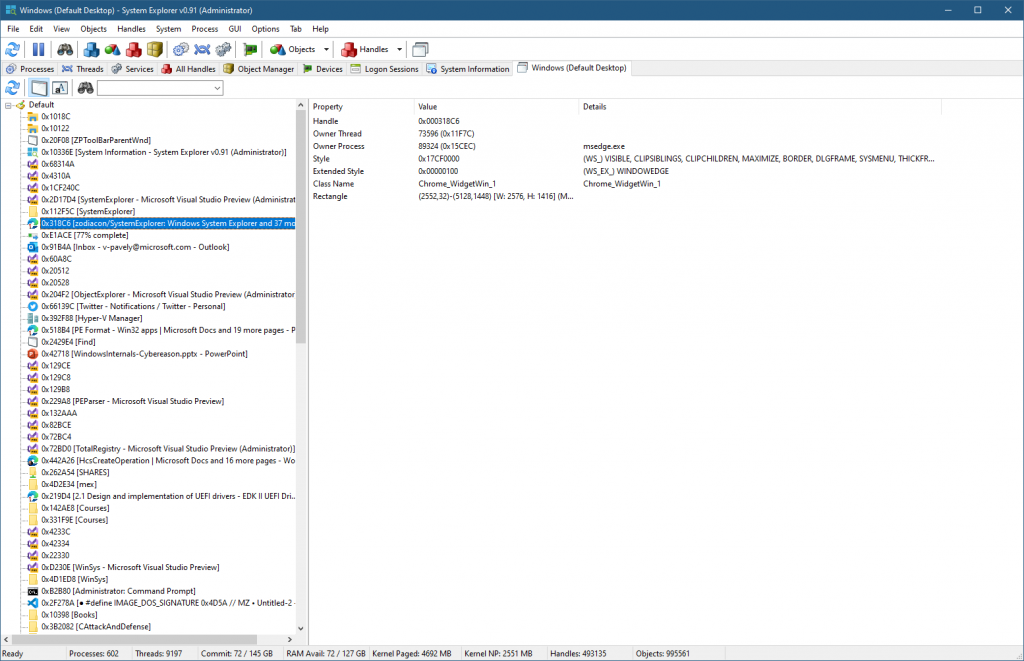Click the main toolbar Refresh icon

[x=14, y=49]
